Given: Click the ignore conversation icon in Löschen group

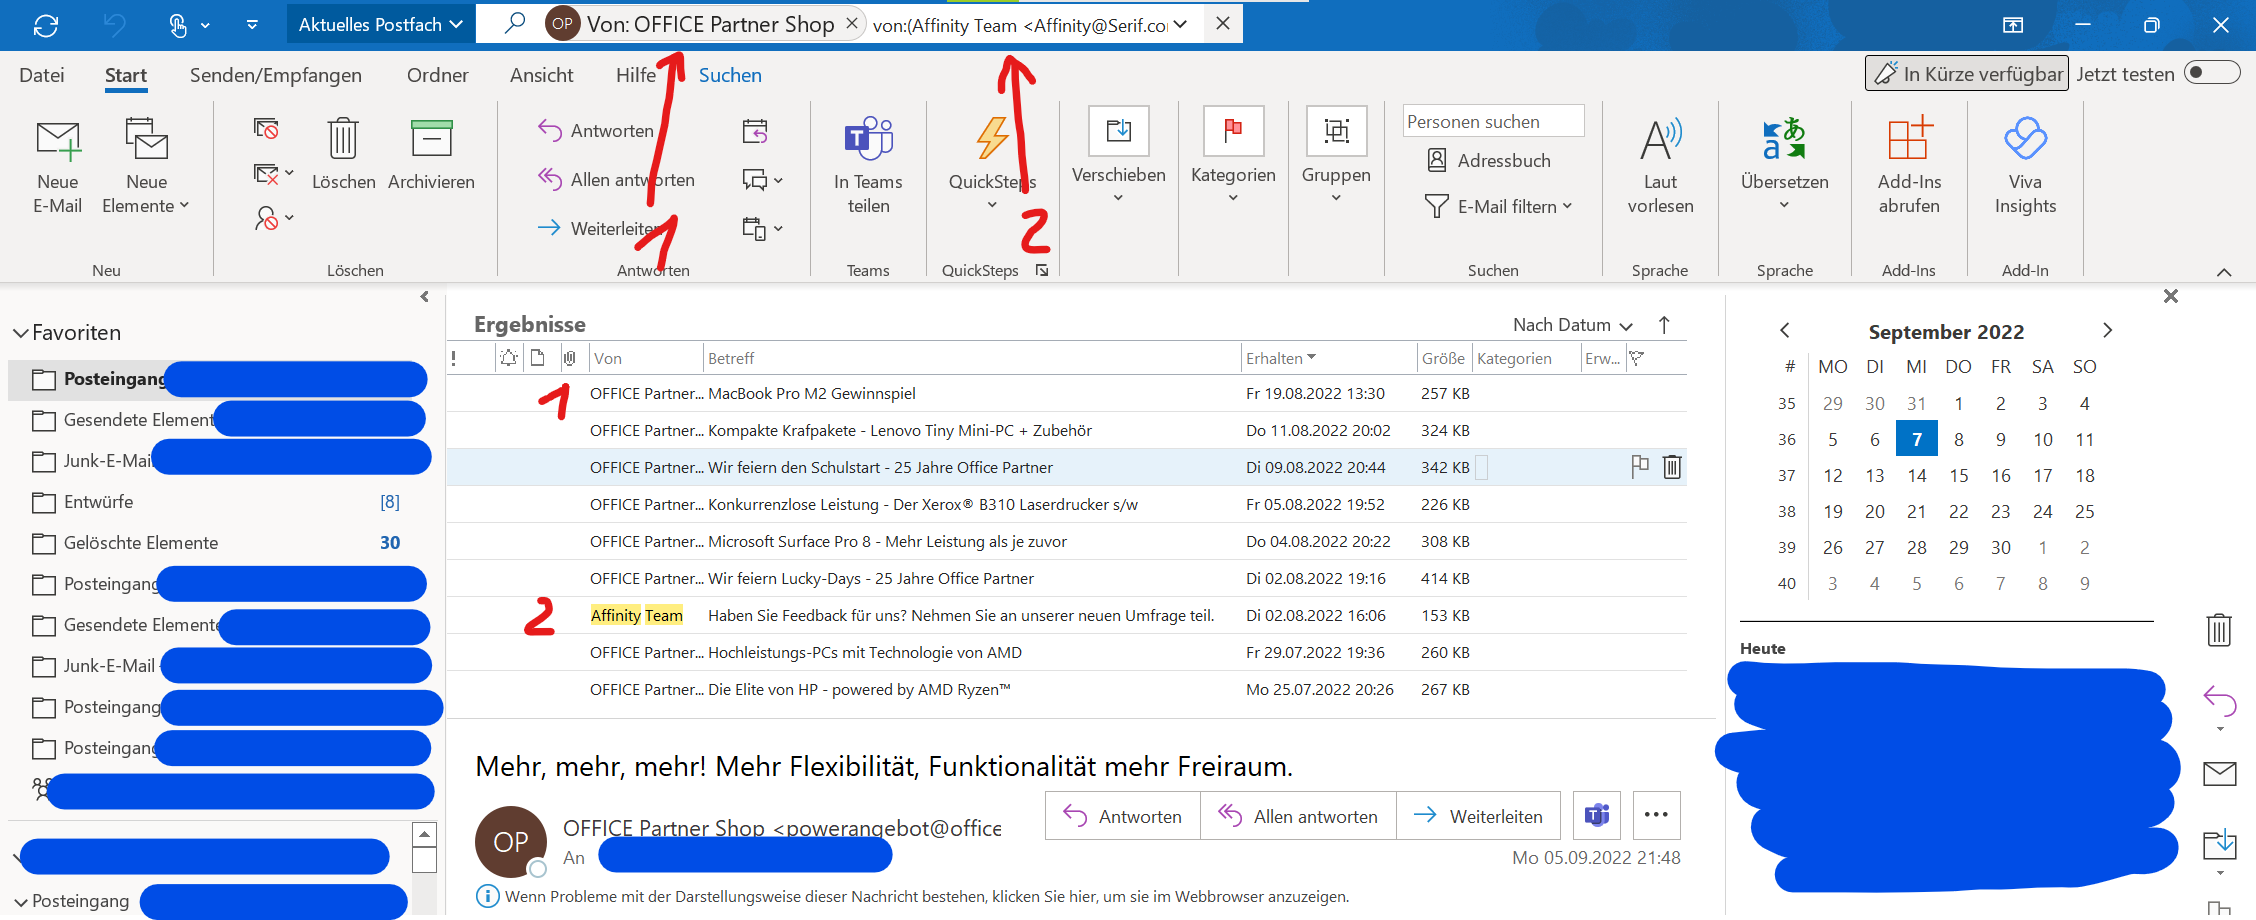Looking at the screenshot, I should tap(266, 128).
